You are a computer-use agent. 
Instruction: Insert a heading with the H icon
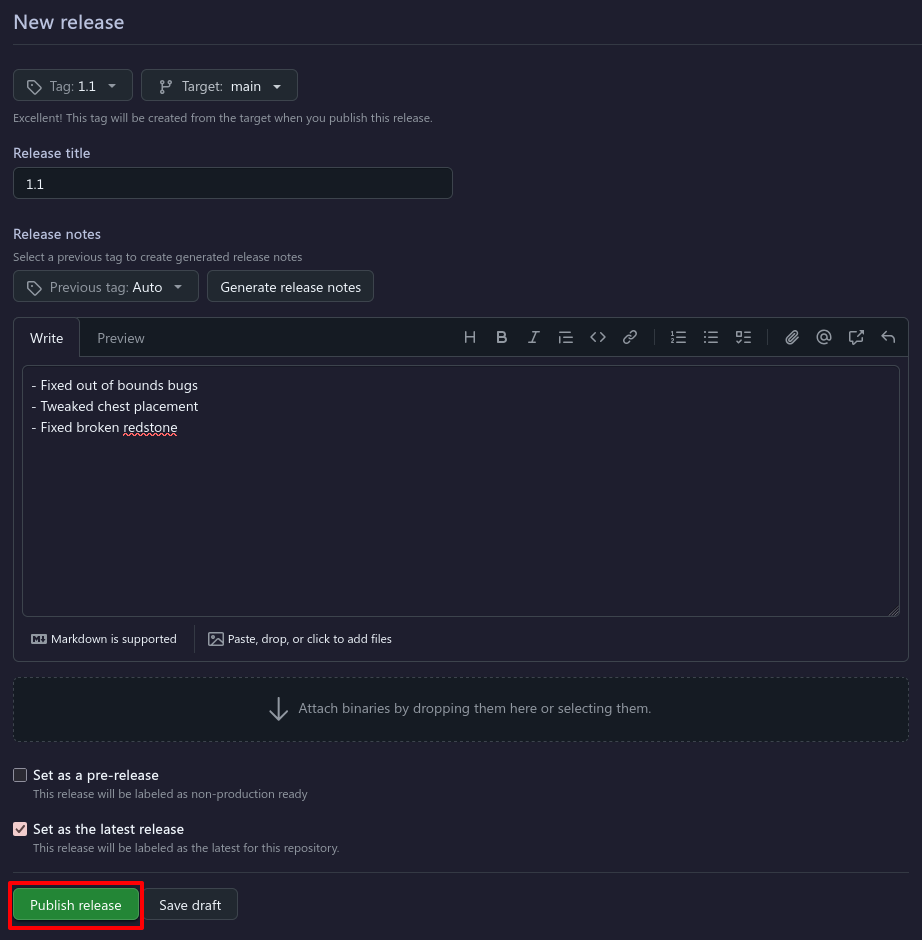coord(469,338)
